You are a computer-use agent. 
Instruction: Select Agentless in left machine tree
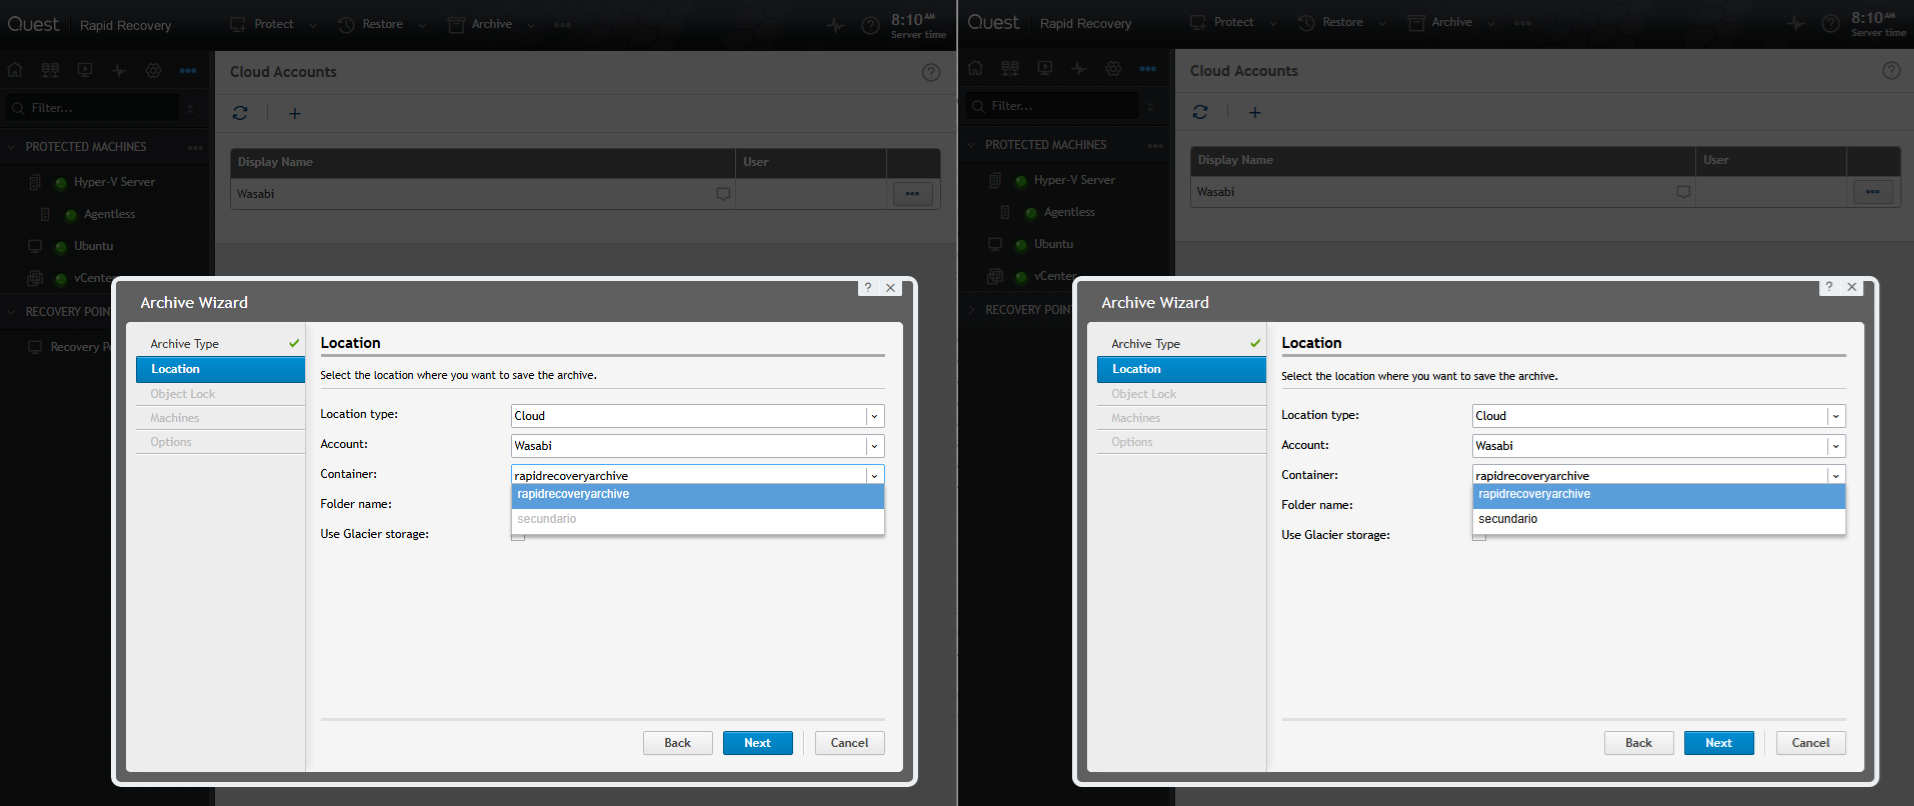[109, 214]
